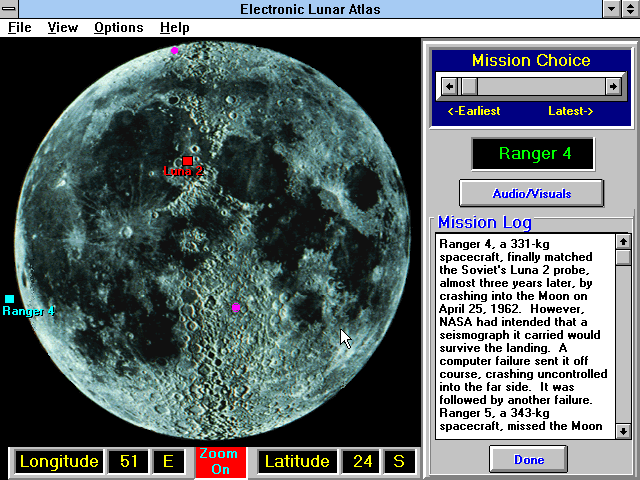This screenshot has height=480, width=640.
Task: Click the left arrow of the Mission Choice scrollbar
Action: coord(449,86)
